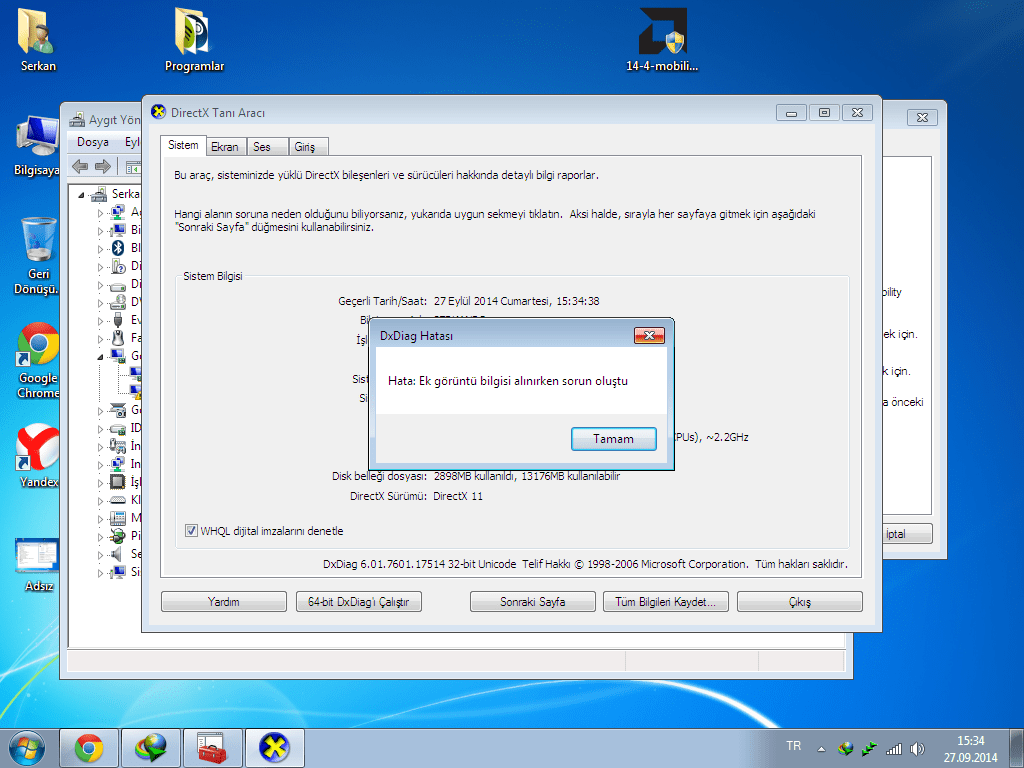Viewport: 1024px width, 768px height.
Task: Select Bluetooth icon in device tree
Action: click(118, 248)
